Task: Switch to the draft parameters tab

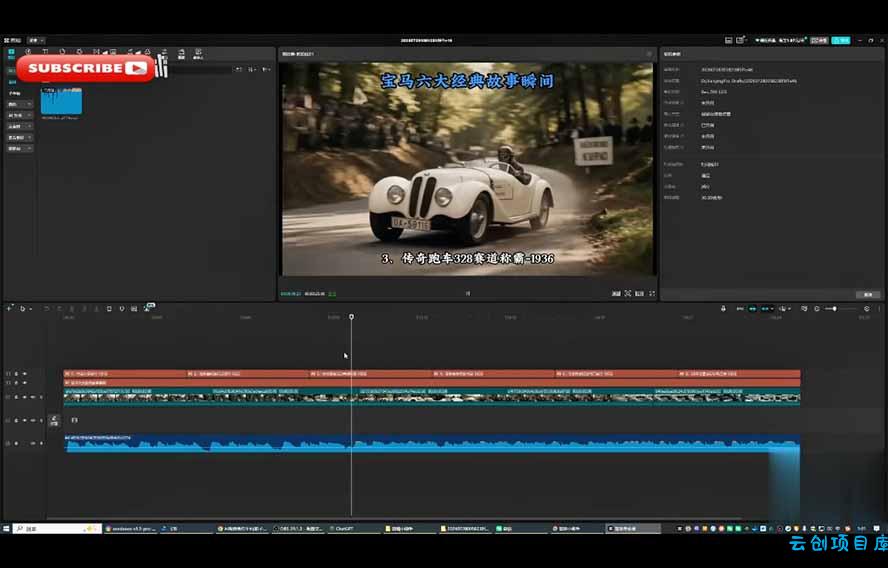Action: click(672, 54)
